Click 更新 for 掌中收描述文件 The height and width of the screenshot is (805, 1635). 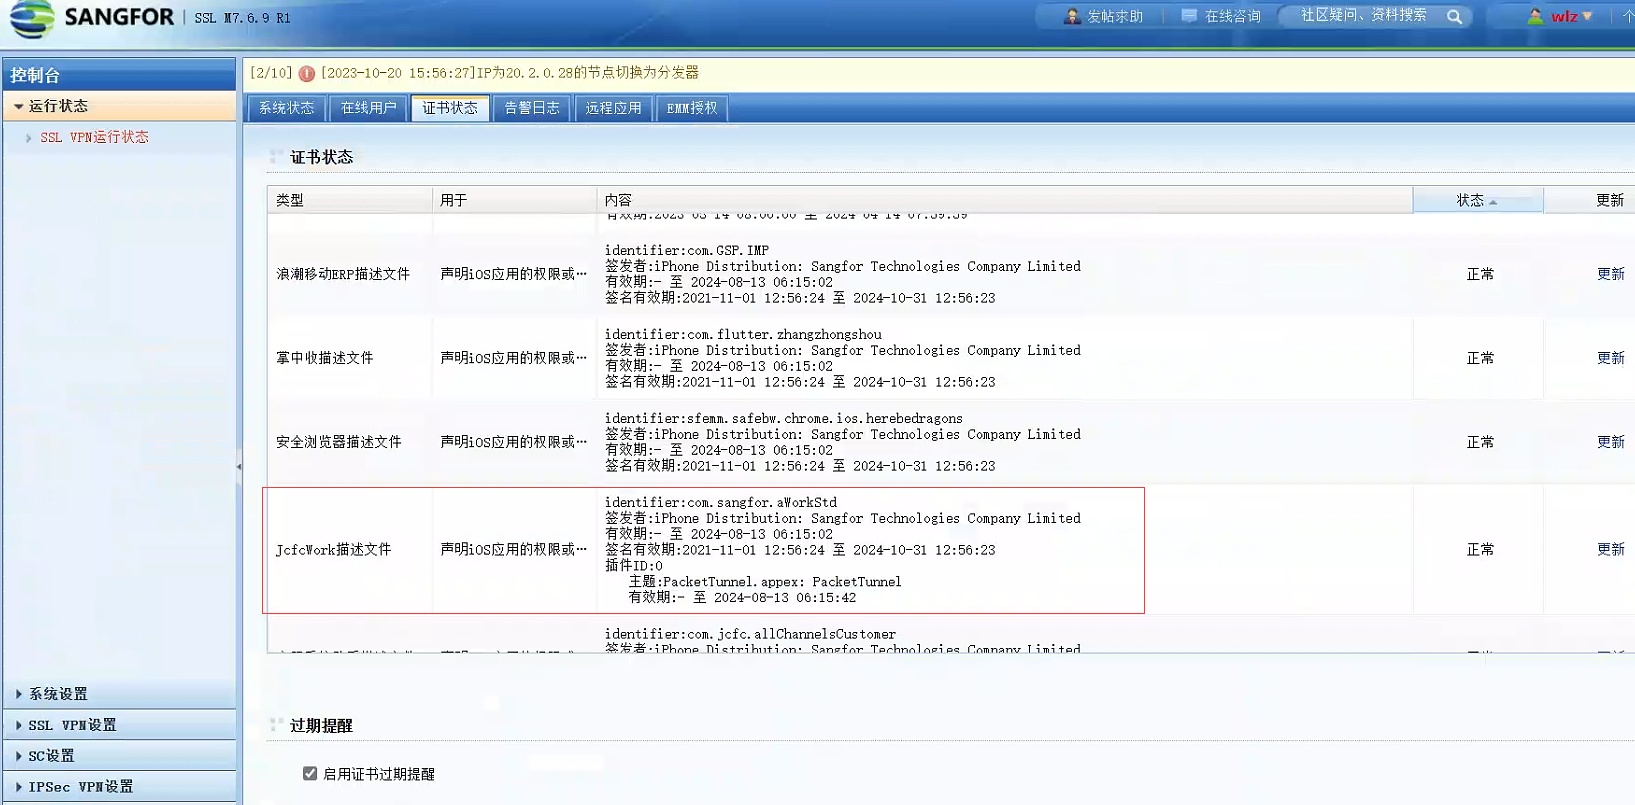point(1610,358)
